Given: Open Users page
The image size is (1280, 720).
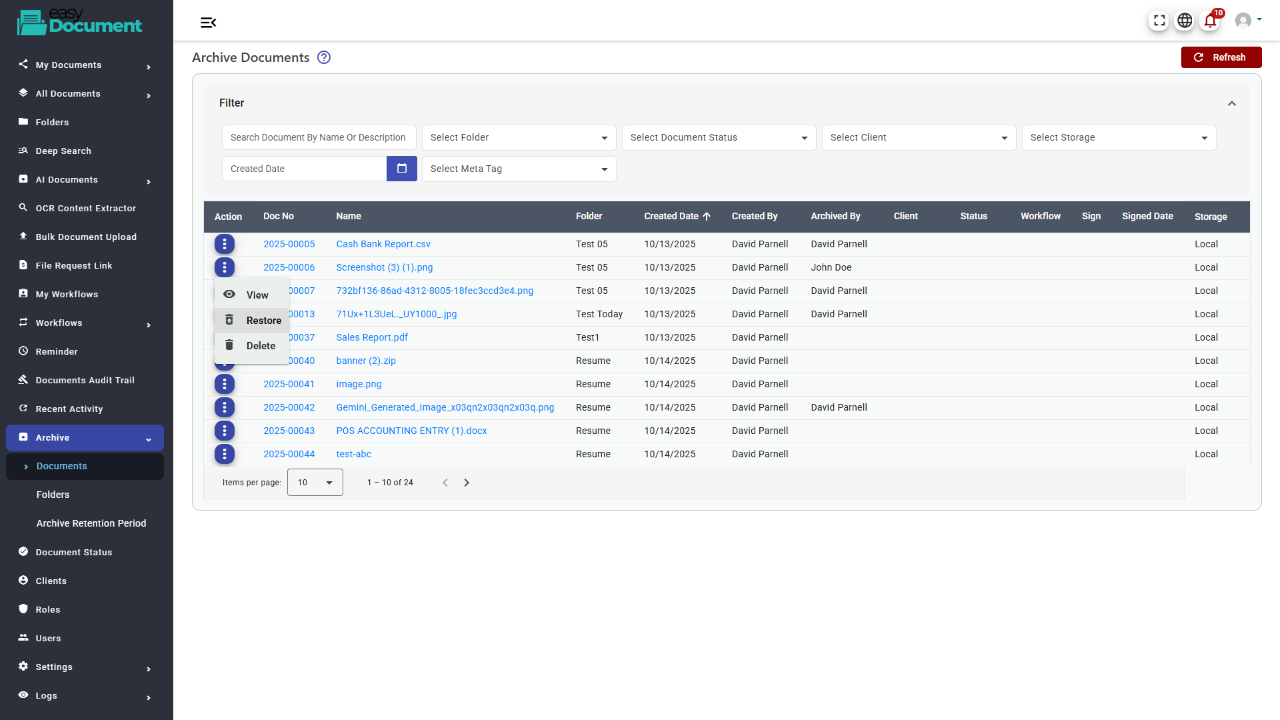Looking at the screenshot, I should pyautogui.click(x=85, y=638).
